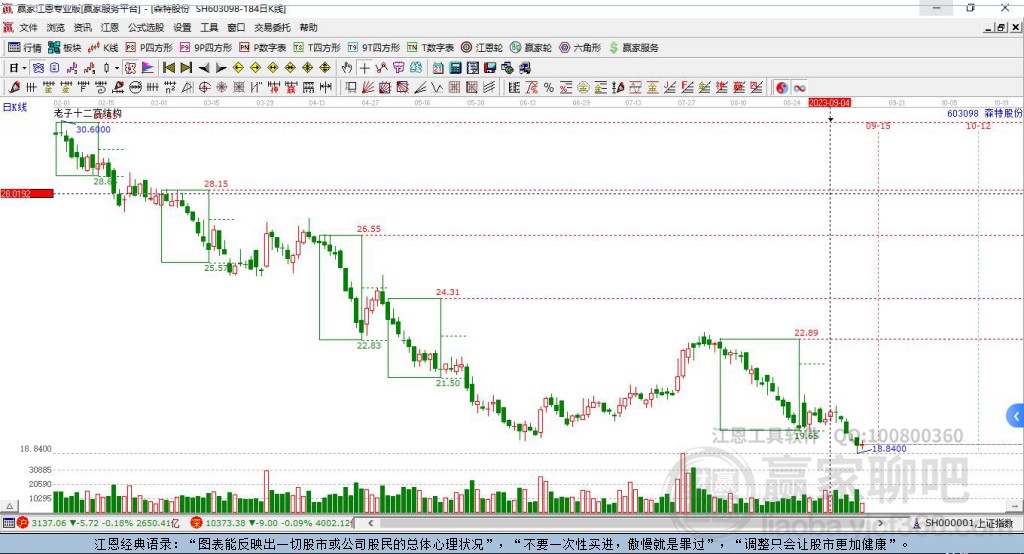Open the P四方形 tool
This screenshot has height=554, width=1024.
pos(149,48)
